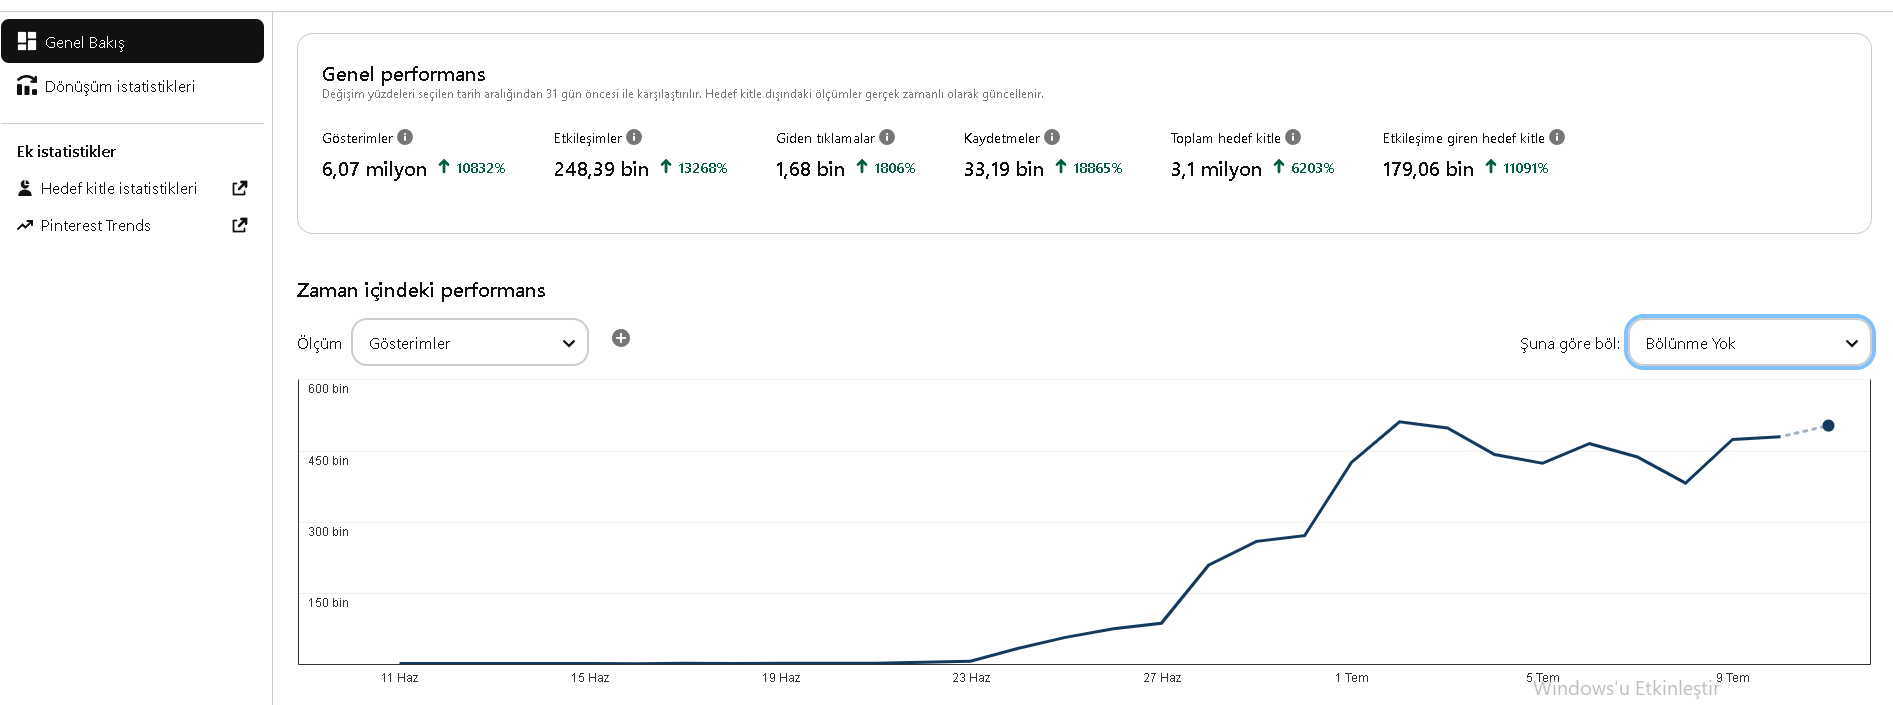Image resolution: width=1893 pixels, height=705 pixels.
Task: Click info icon for Etkileşime giren hedef kitle
Action: point(1557,137)
